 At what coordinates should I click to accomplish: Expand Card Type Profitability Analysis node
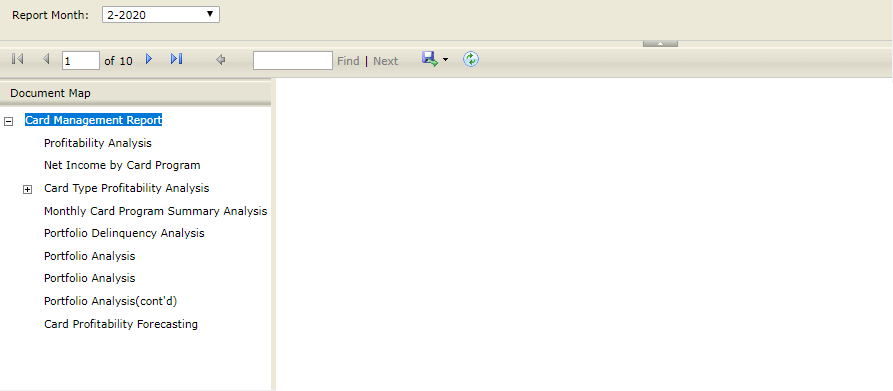(27, 190)
